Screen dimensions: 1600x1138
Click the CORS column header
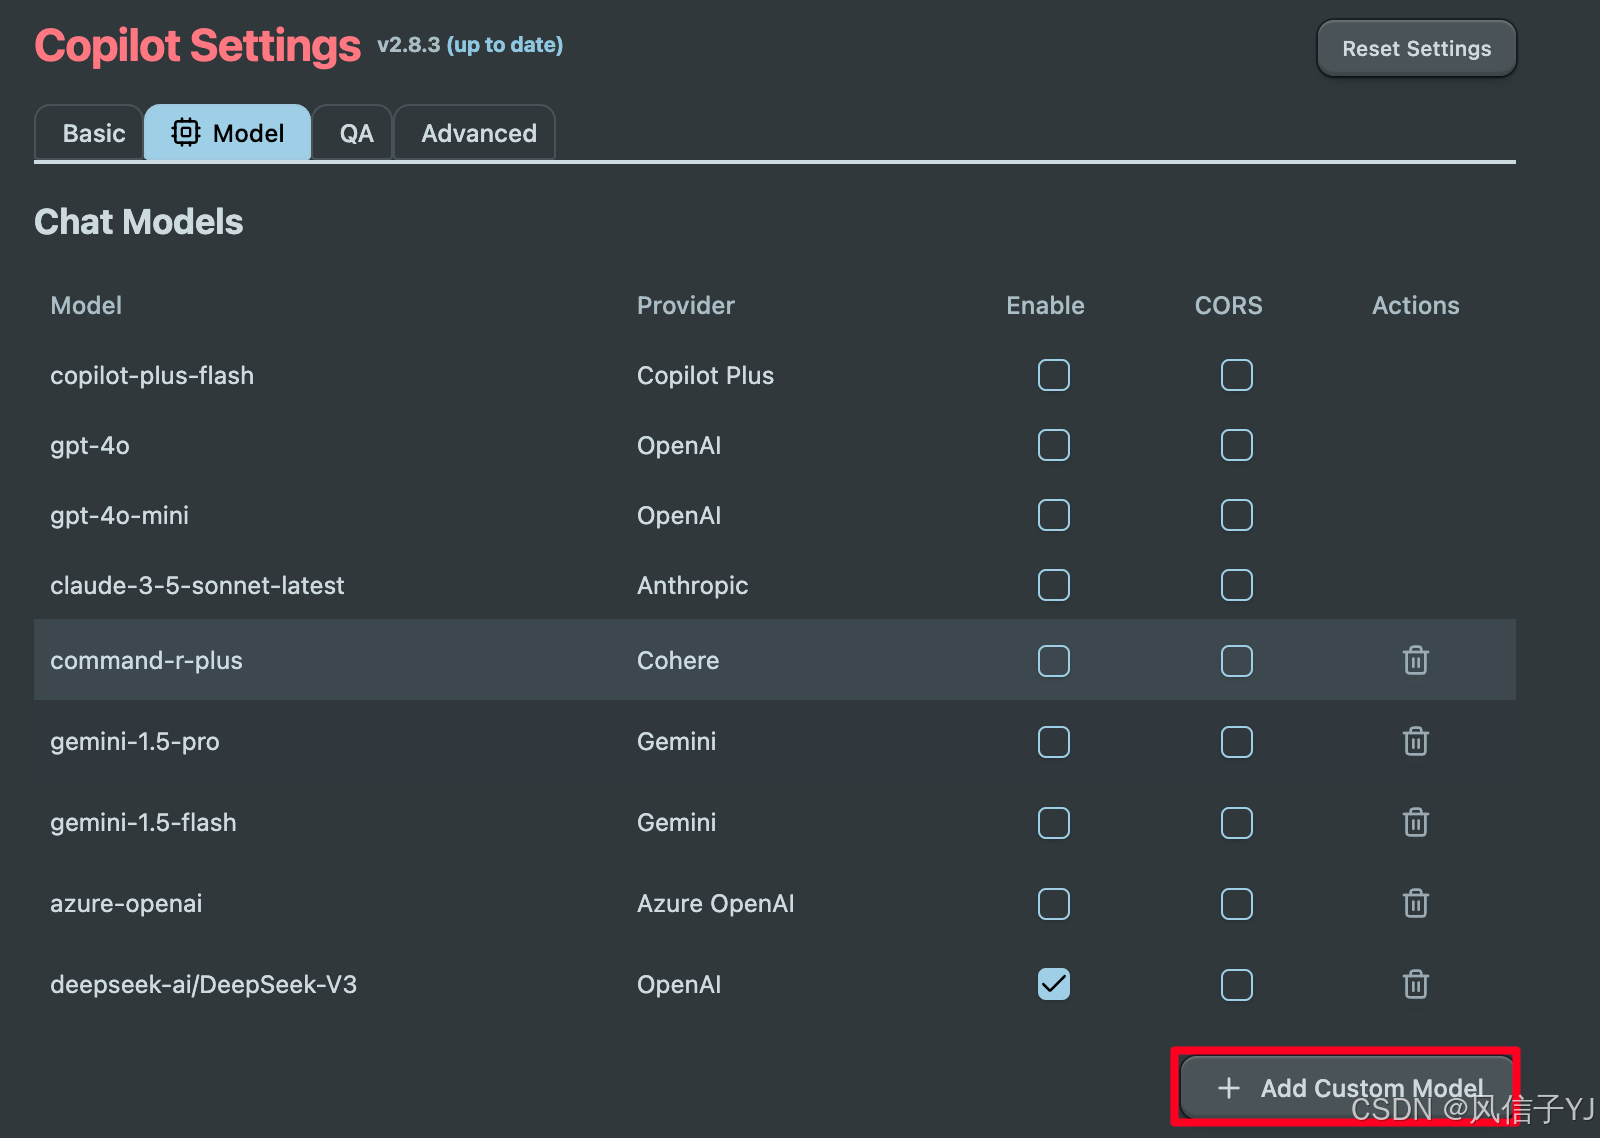[1228, 306]
